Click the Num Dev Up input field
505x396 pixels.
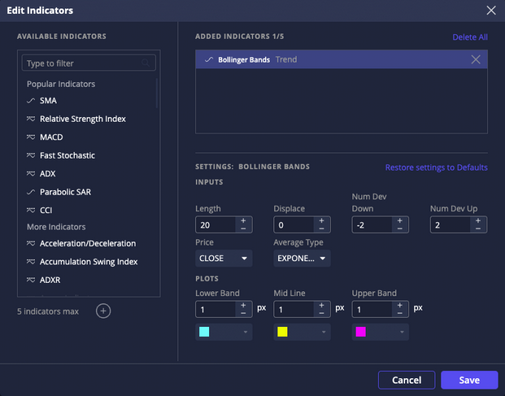450,225
